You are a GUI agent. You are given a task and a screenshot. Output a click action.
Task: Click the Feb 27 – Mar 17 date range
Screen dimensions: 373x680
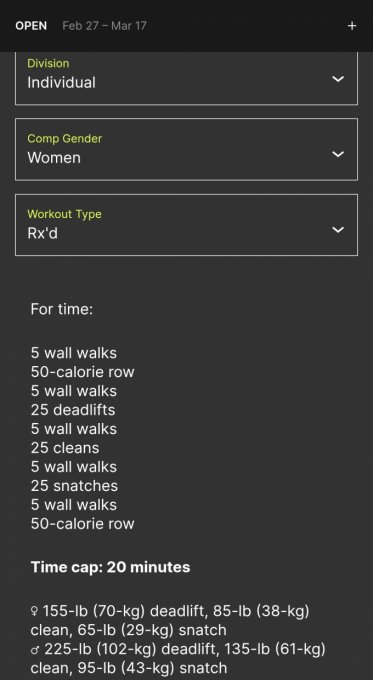[x=104, y=26]
